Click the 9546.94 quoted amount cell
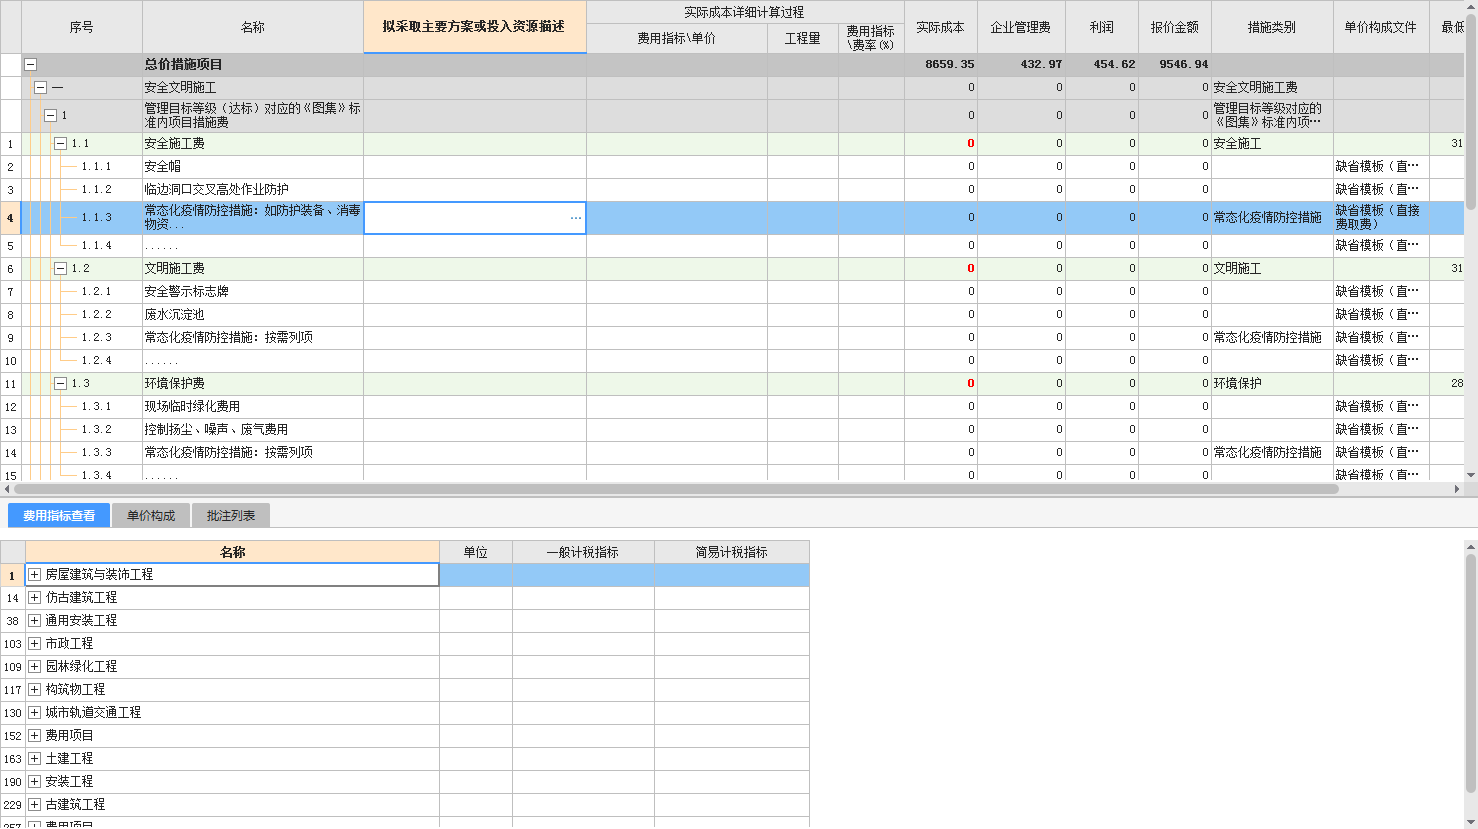The height and width of the screenshot is (829, 1478). 1175,65
